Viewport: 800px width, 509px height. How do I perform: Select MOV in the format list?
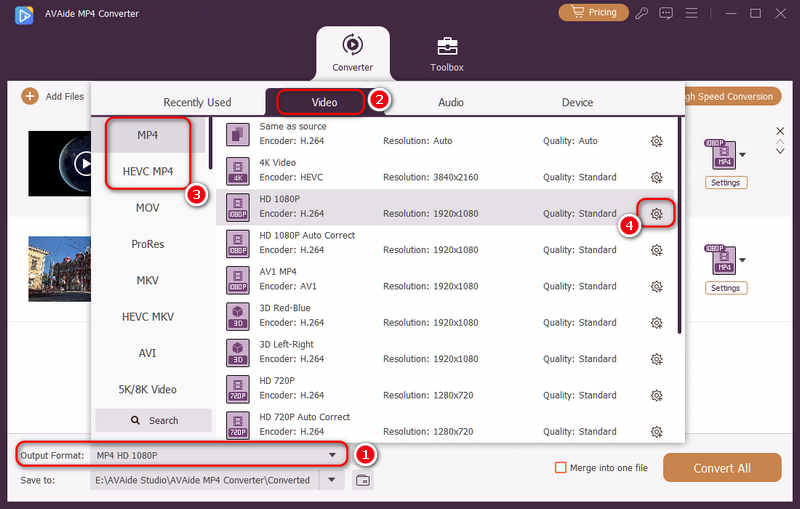coord(147,208)
